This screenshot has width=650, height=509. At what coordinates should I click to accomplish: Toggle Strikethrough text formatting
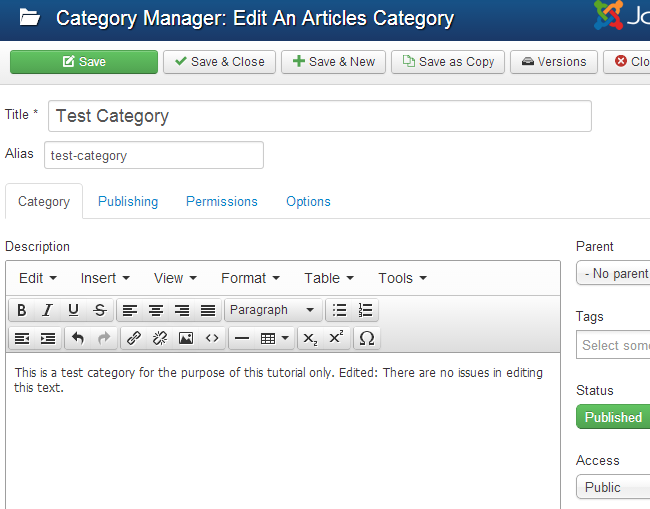click(99, 310)
